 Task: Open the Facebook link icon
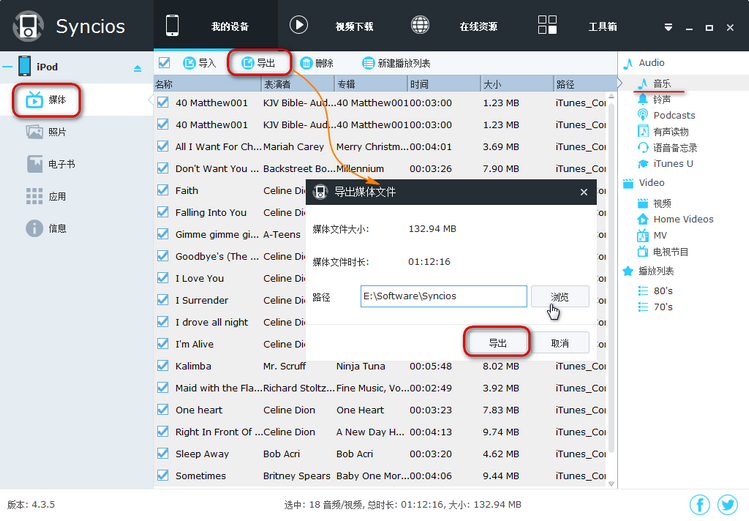pyautogui.click(x=699, y=504)
